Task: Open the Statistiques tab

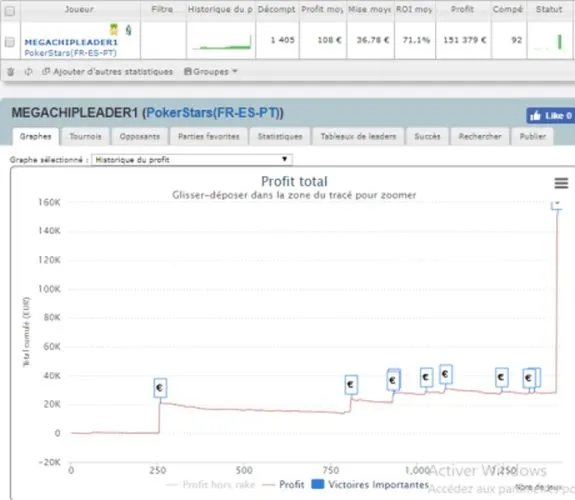Action: [280, 136]
